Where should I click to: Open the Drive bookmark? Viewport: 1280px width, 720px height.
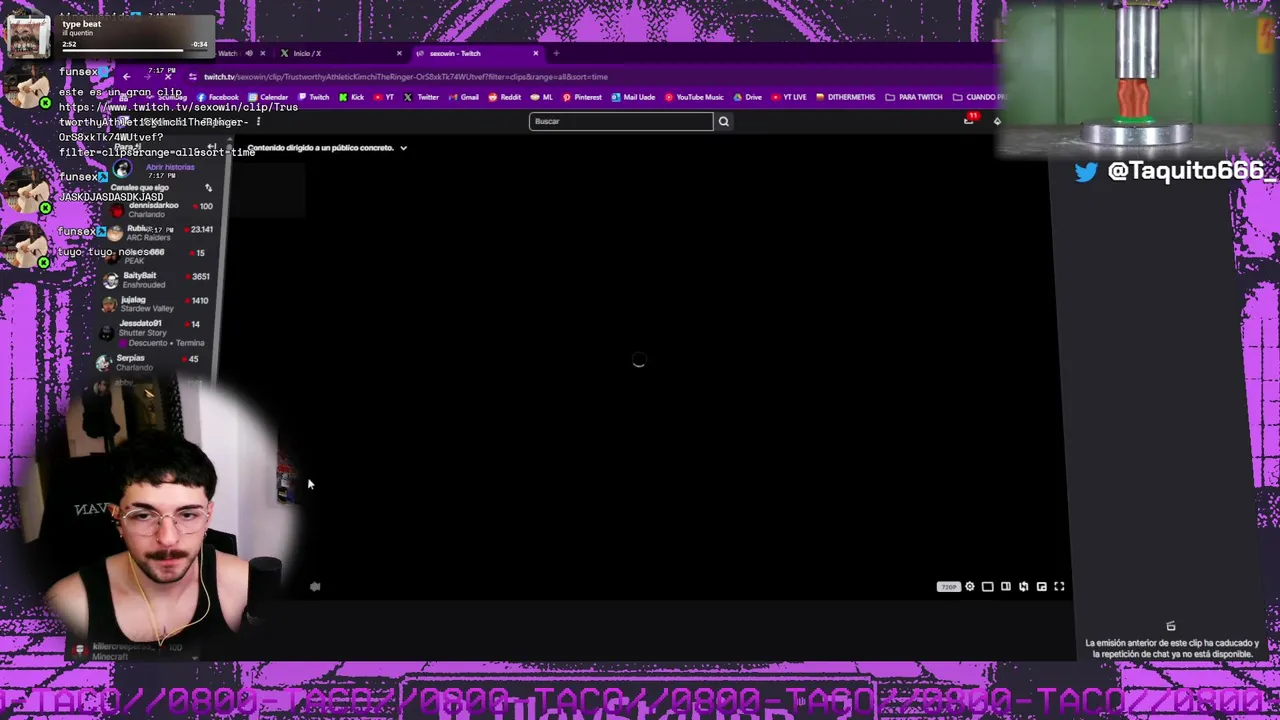tap(747, 97)
